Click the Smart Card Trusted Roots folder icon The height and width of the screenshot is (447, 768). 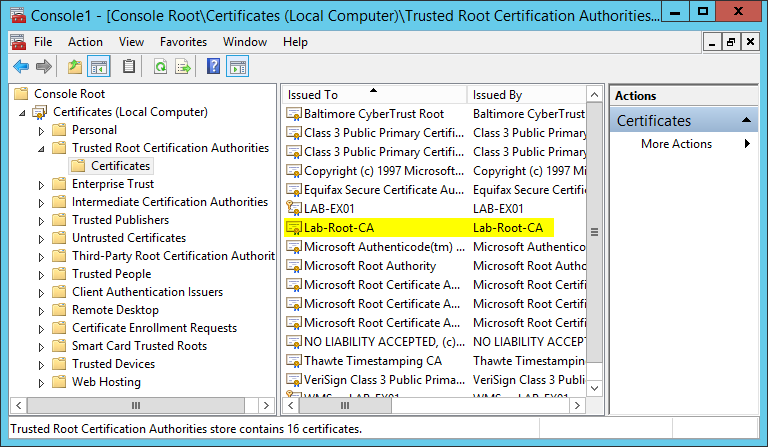[x=59, y=346]
